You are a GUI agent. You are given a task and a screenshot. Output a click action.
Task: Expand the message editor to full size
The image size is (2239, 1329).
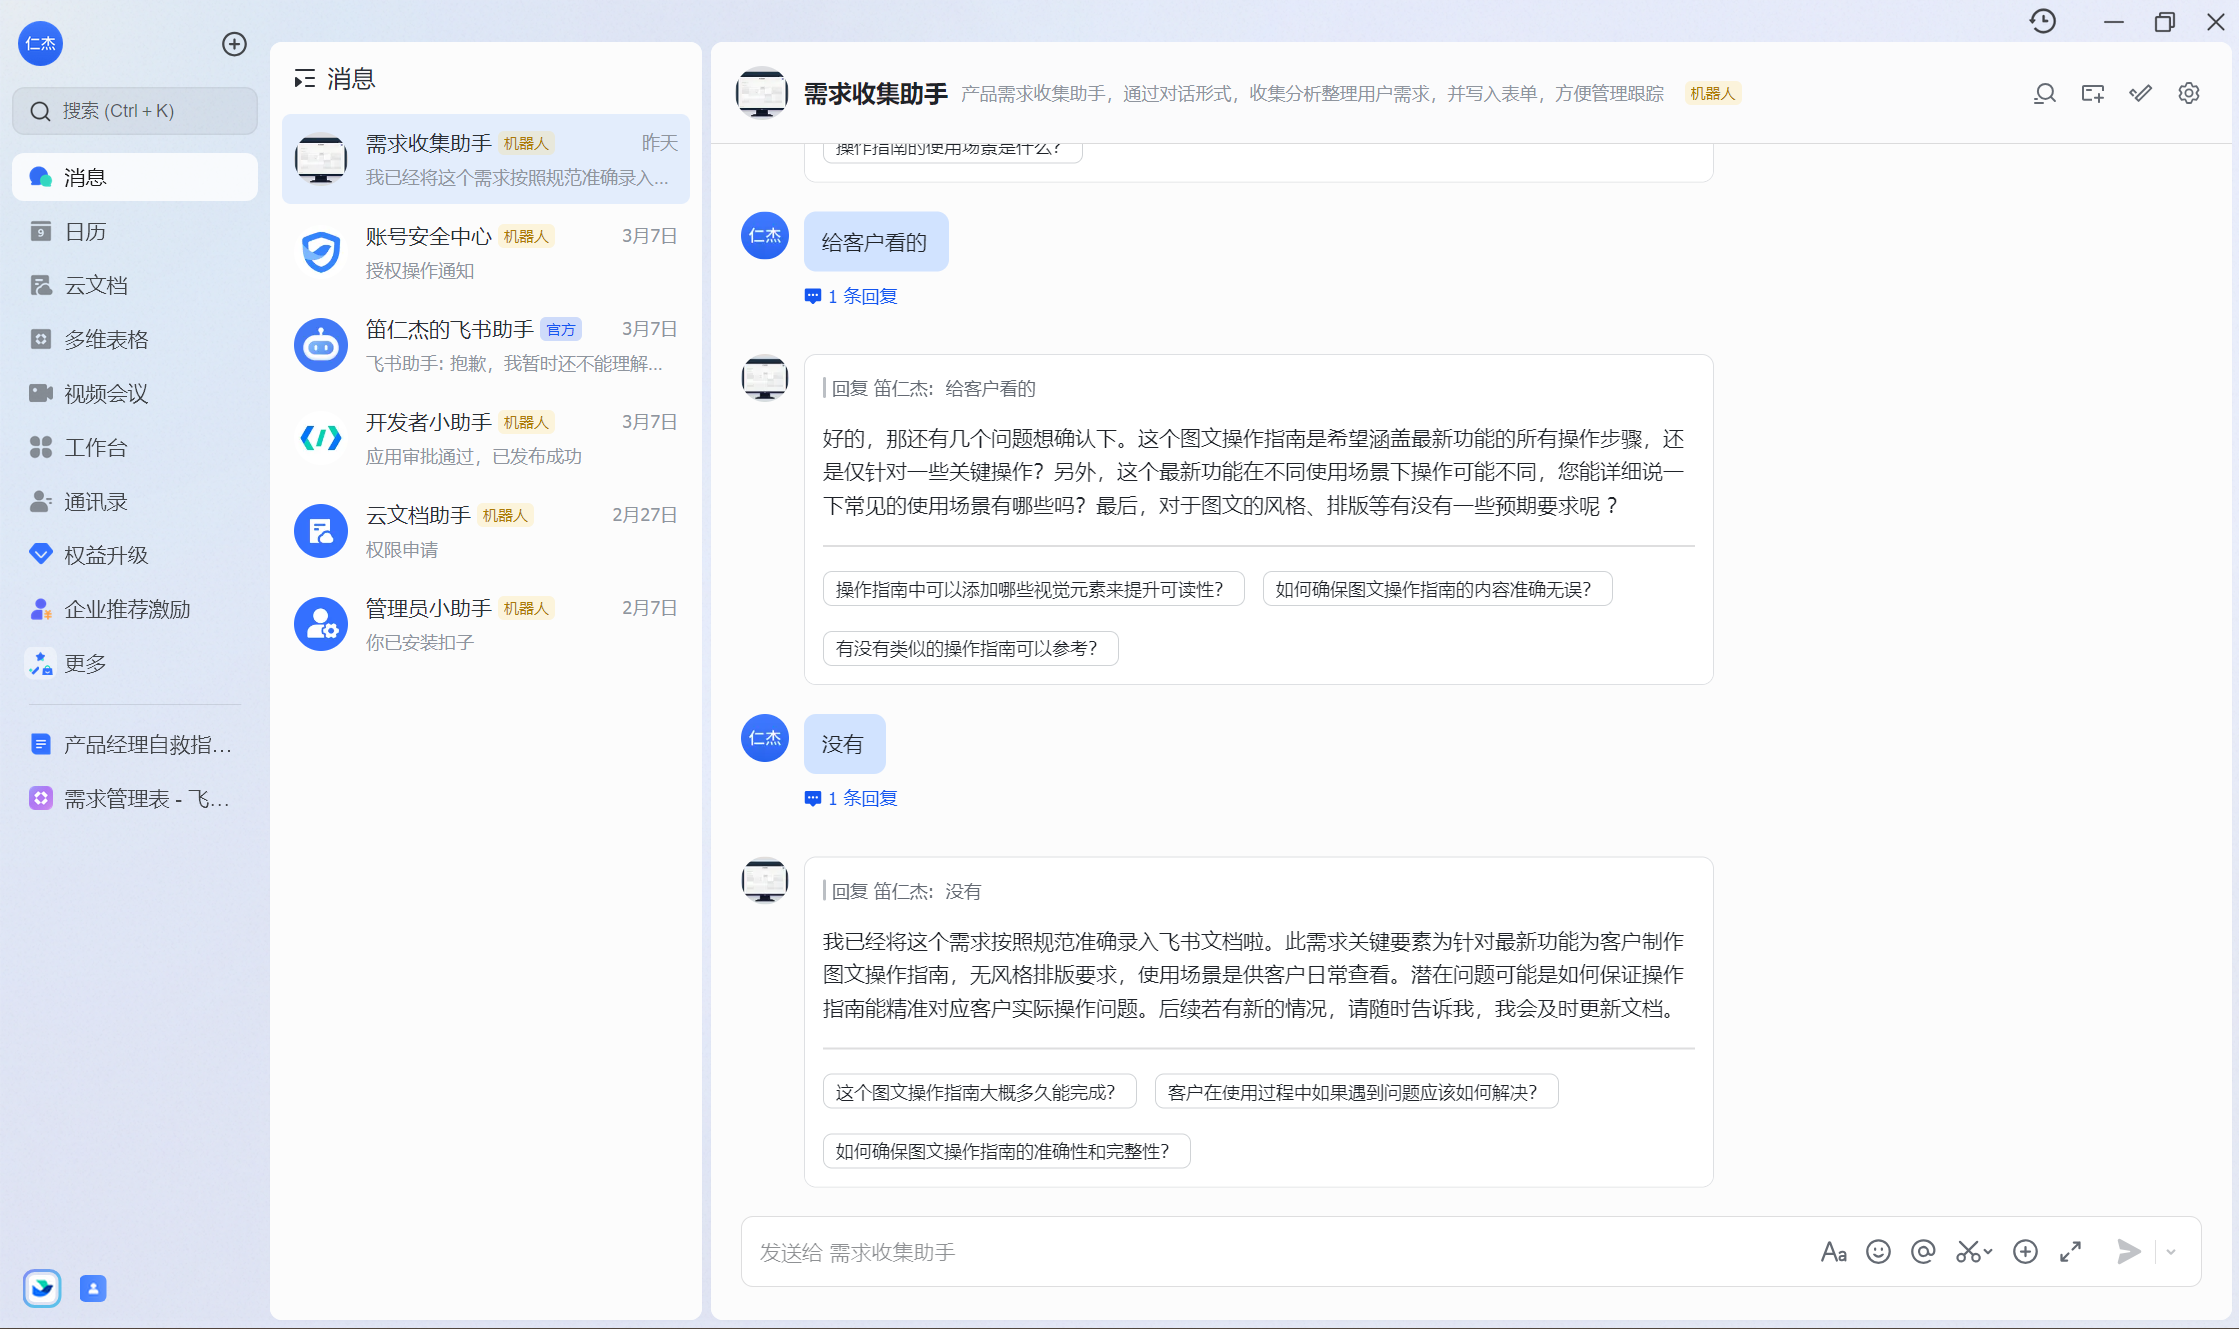pyautogui.click(x=2071, y=1251)
